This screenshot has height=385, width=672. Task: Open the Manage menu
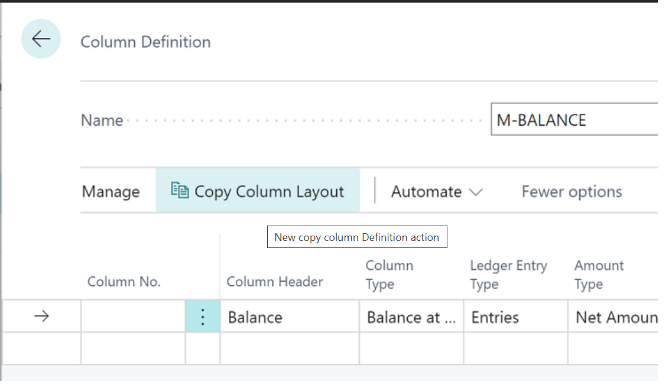pyautogui.click(x=111, y=192)
